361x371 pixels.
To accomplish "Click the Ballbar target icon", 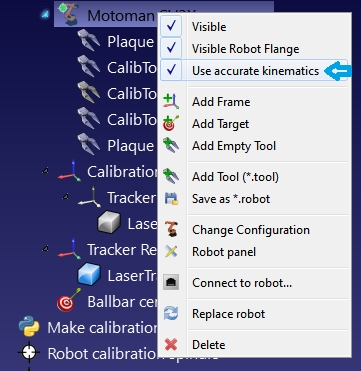I will click(x=69, y=301).
